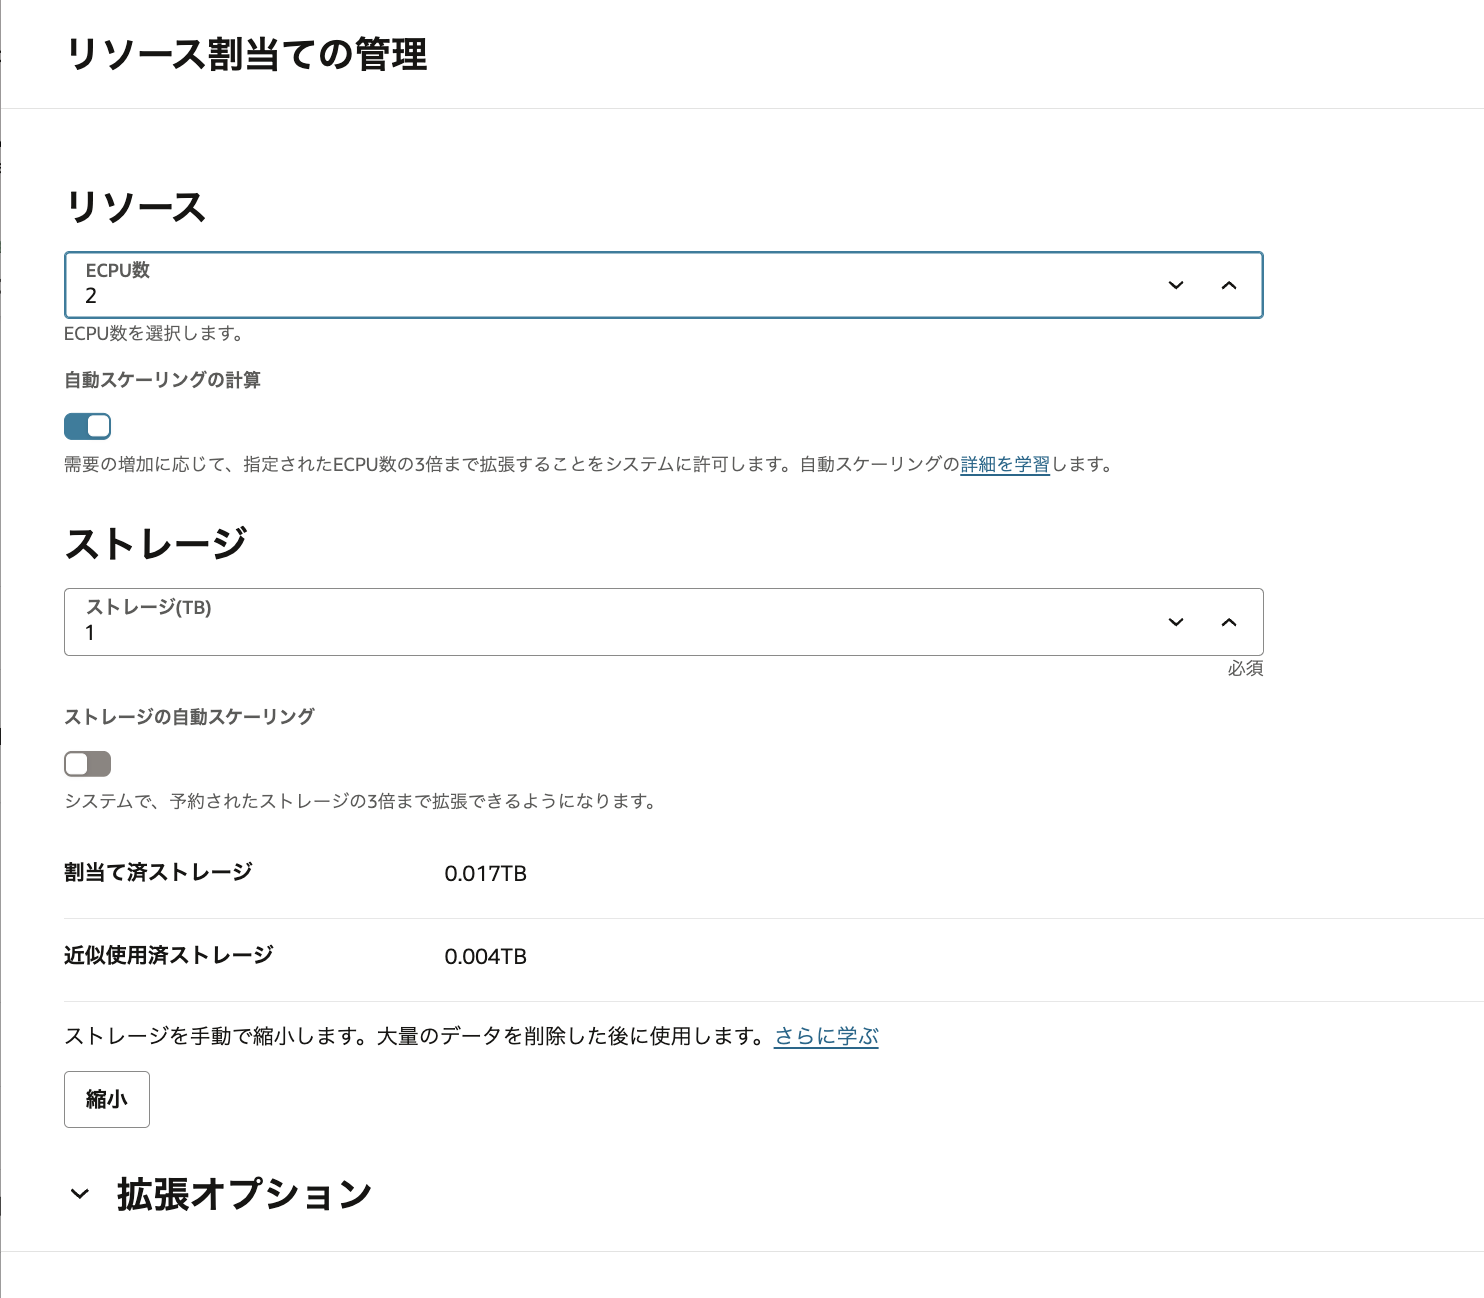Screen dimensions: 1484x1298
Task: Increase ECPU count with up chevron
Action: click(1229, 285)
